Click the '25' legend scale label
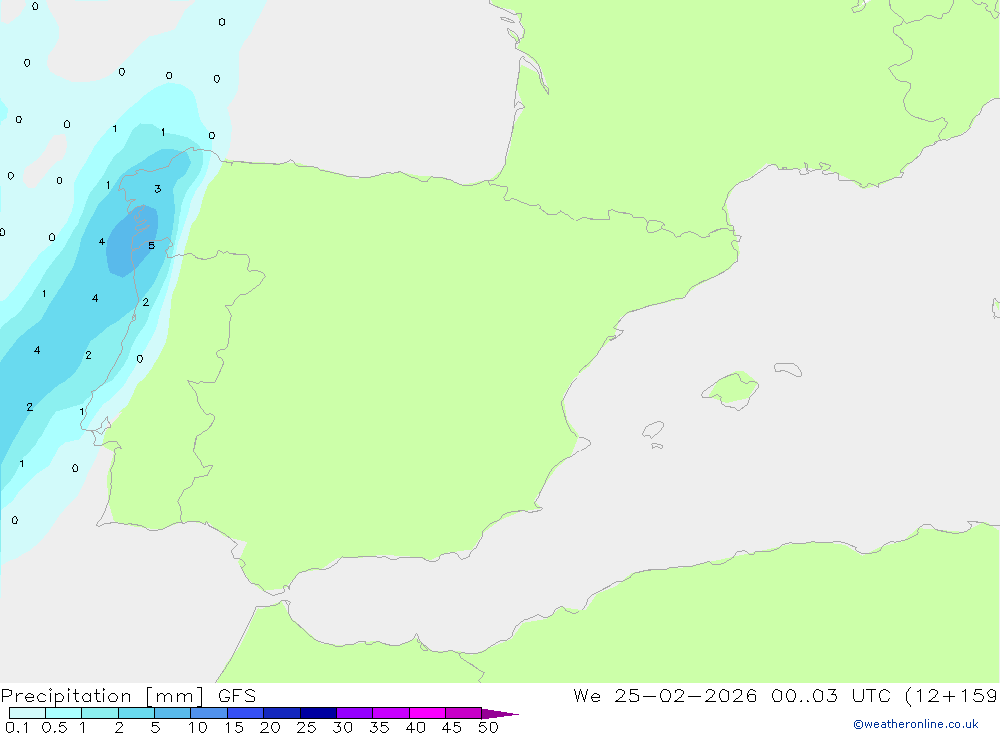1000x733 pixels. point(307,727)
